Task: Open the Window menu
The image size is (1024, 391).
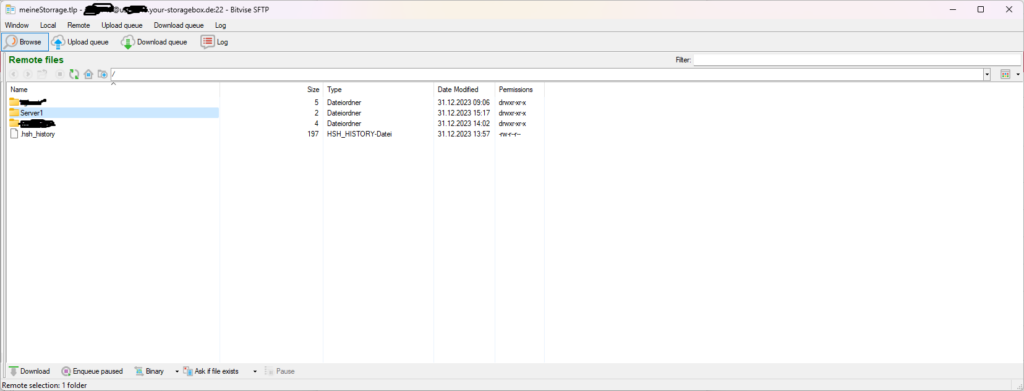Action: [16, 25]
